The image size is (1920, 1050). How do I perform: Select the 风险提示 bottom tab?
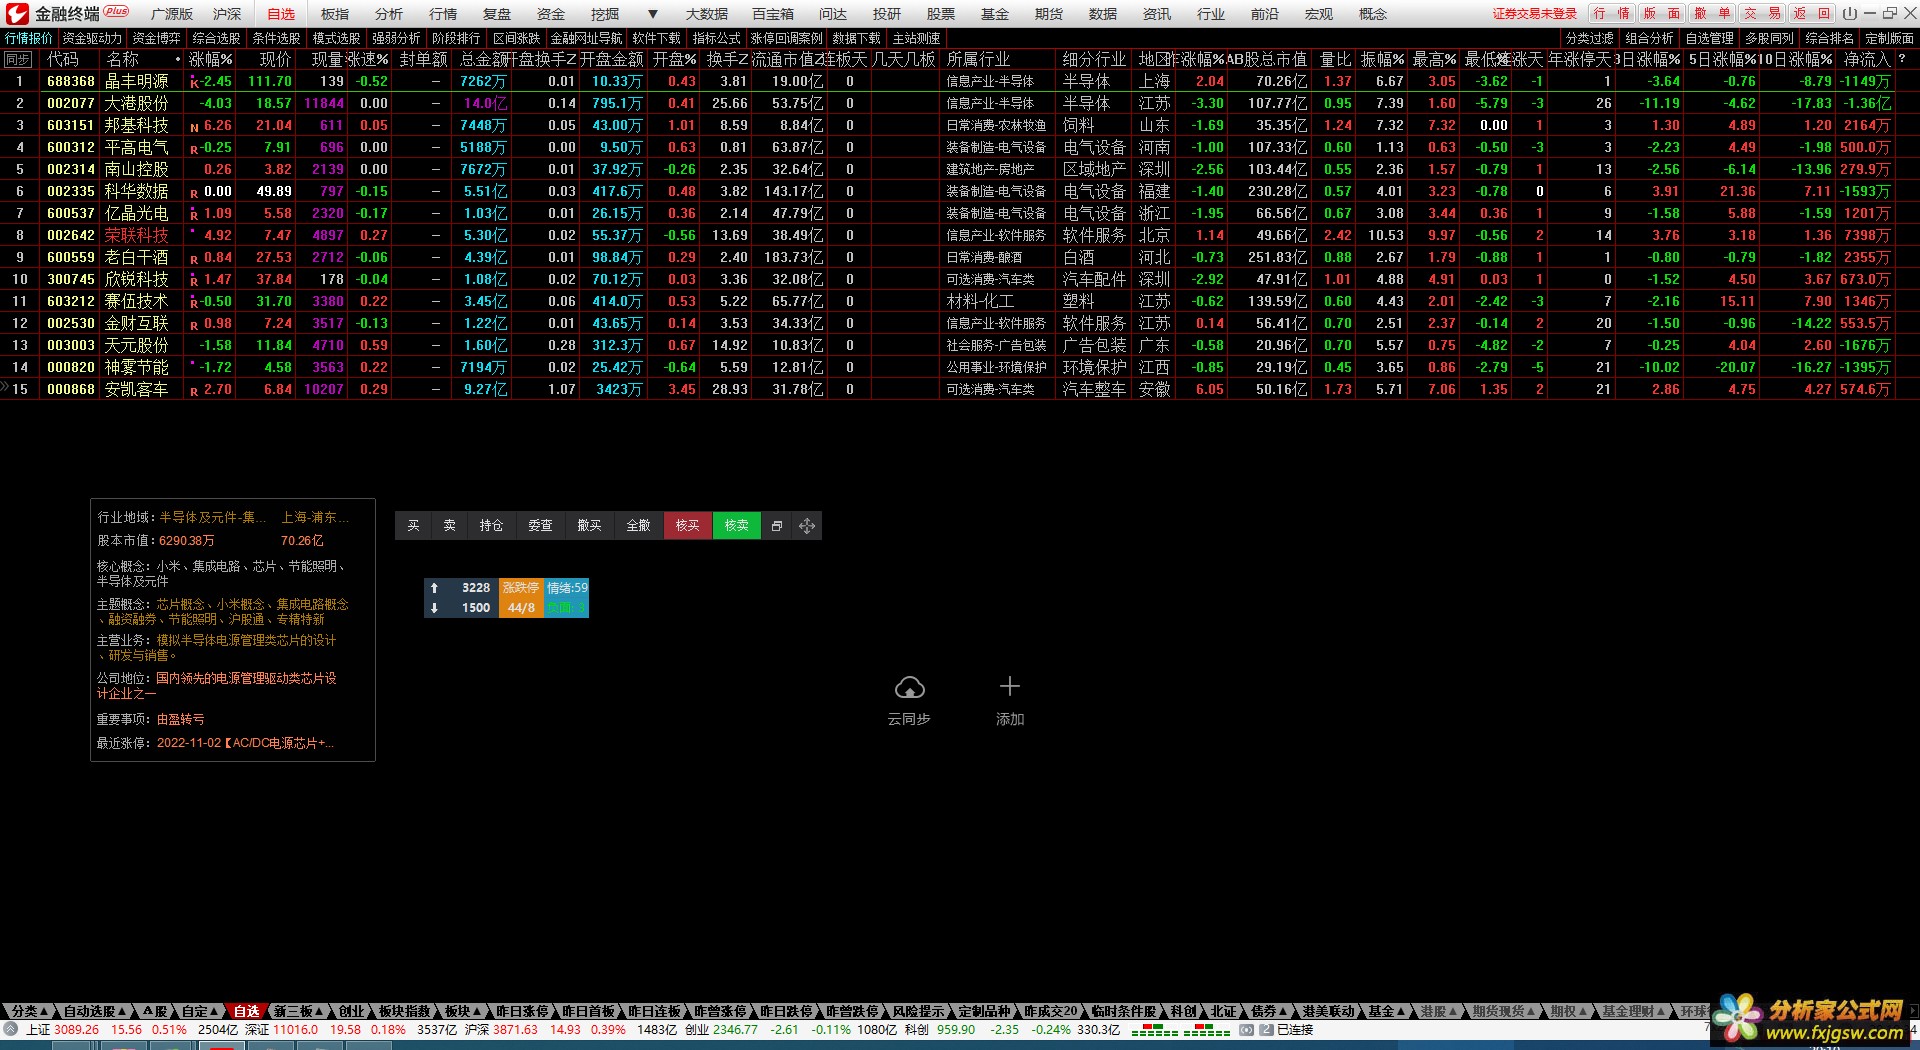(919, 1011)
